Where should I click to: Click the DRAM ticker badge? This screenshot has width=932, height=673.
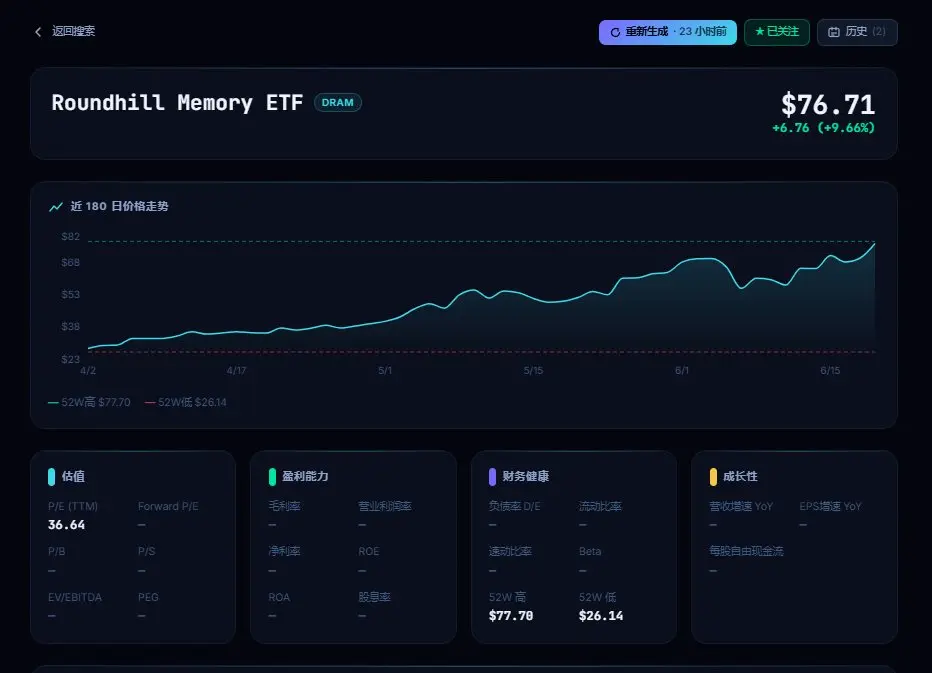(x=338, y=102)
